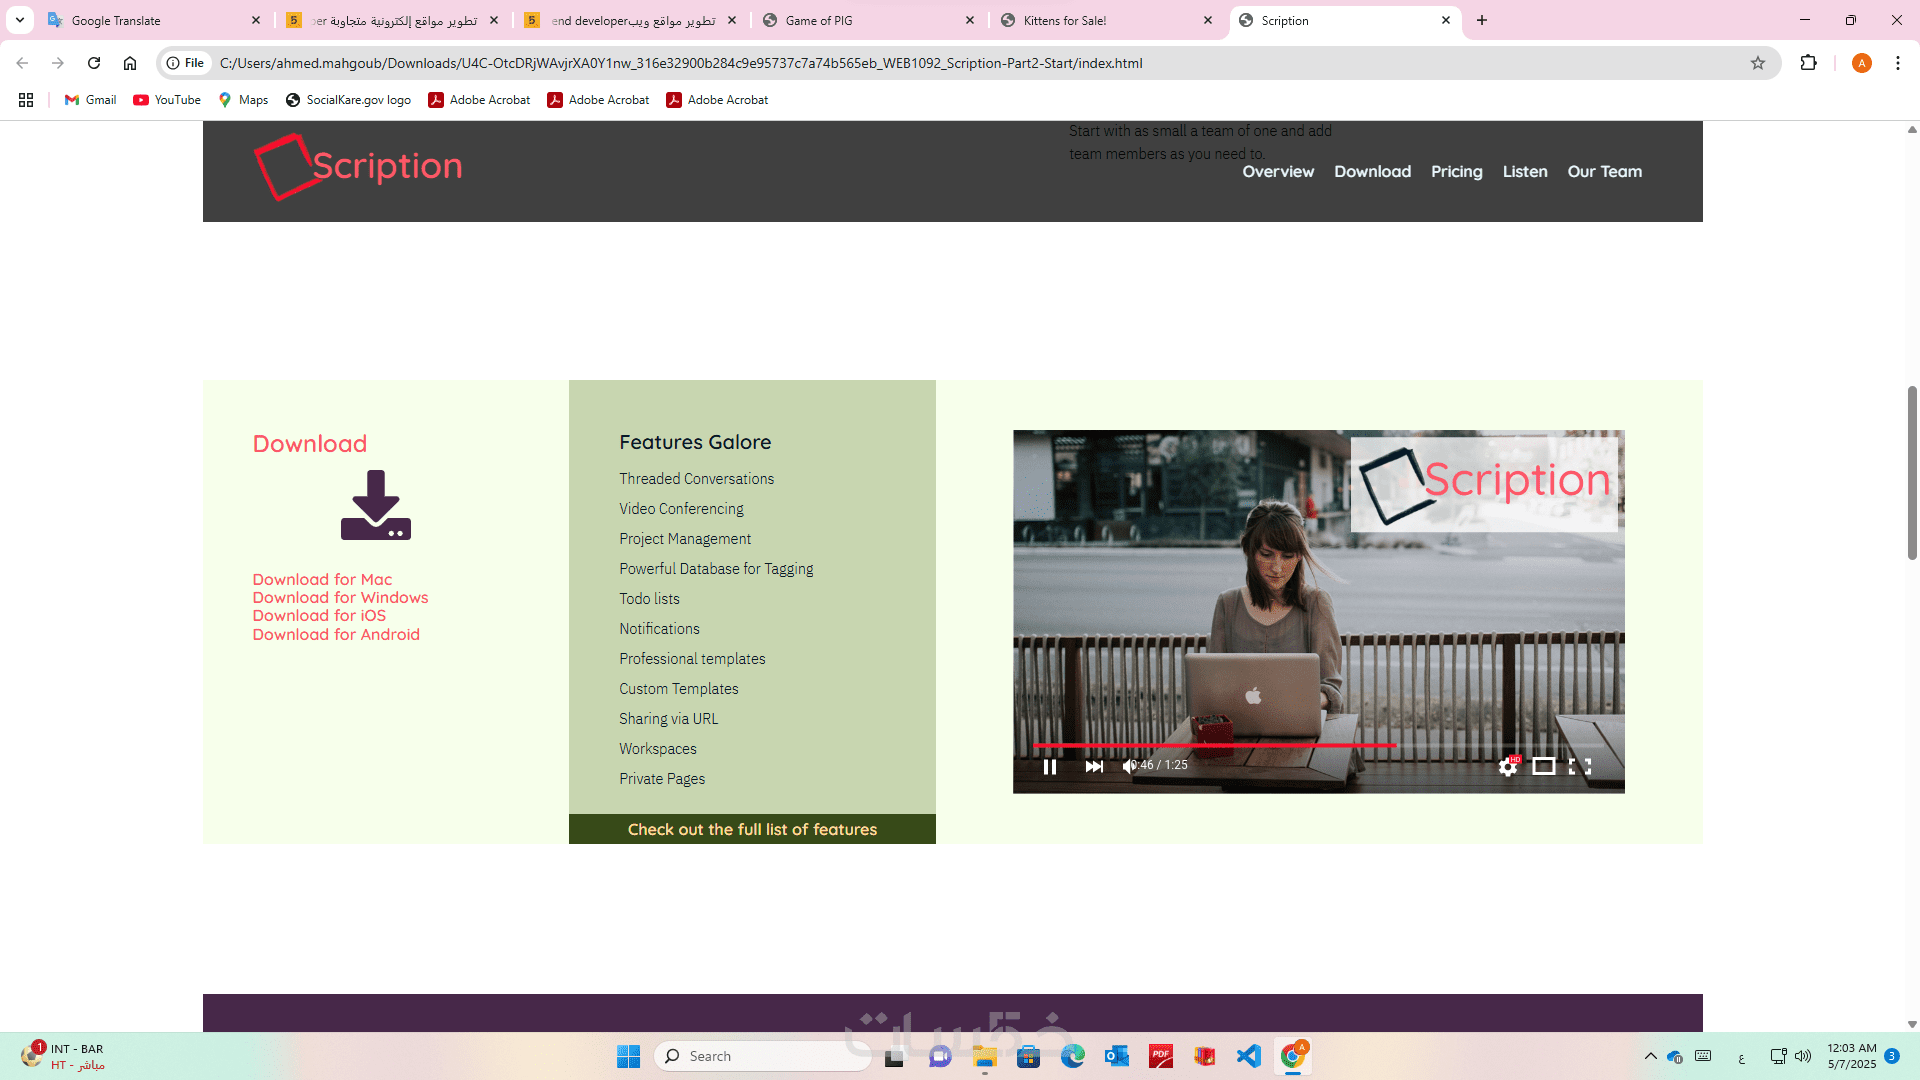The width and height of the screenshot is (1920, 1080).
Task: Switch to Kittens for Sale! tab
Action: pyautogui.click(x=1065, y=20)
